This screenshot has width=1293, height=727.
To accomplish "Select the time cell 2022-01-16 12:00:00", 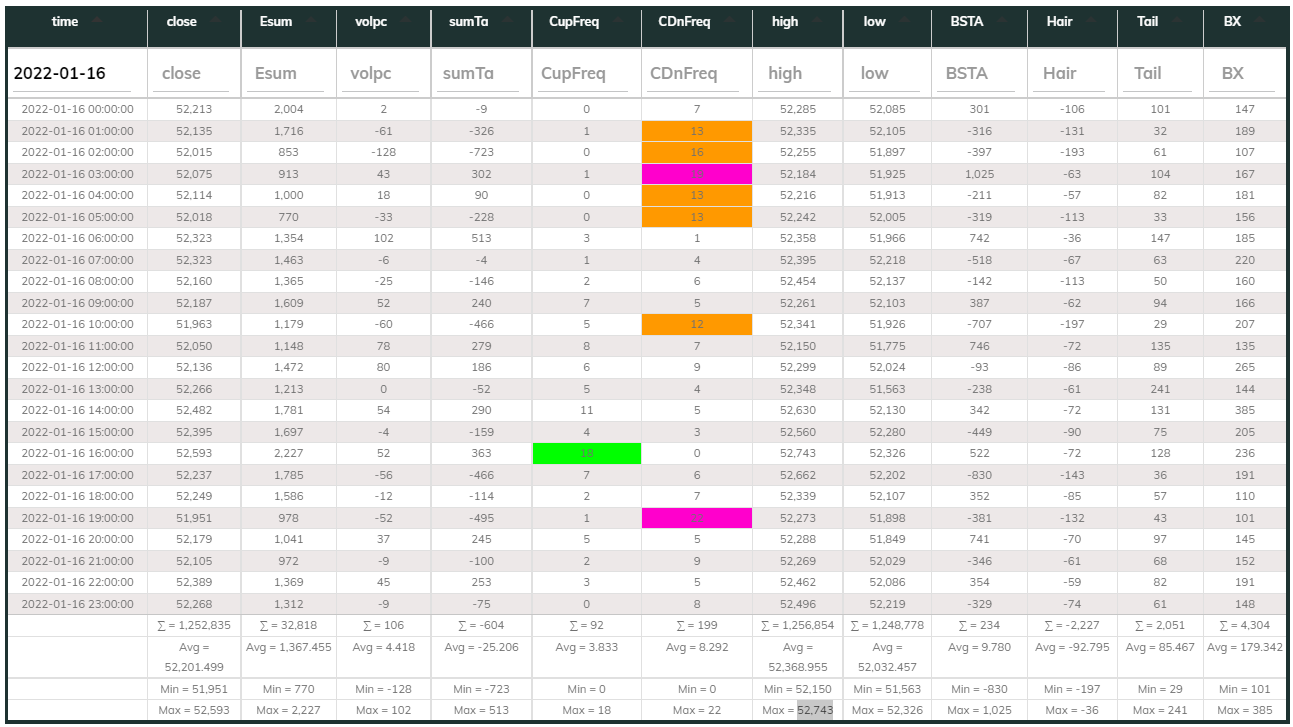I will (x=77, y=367).
